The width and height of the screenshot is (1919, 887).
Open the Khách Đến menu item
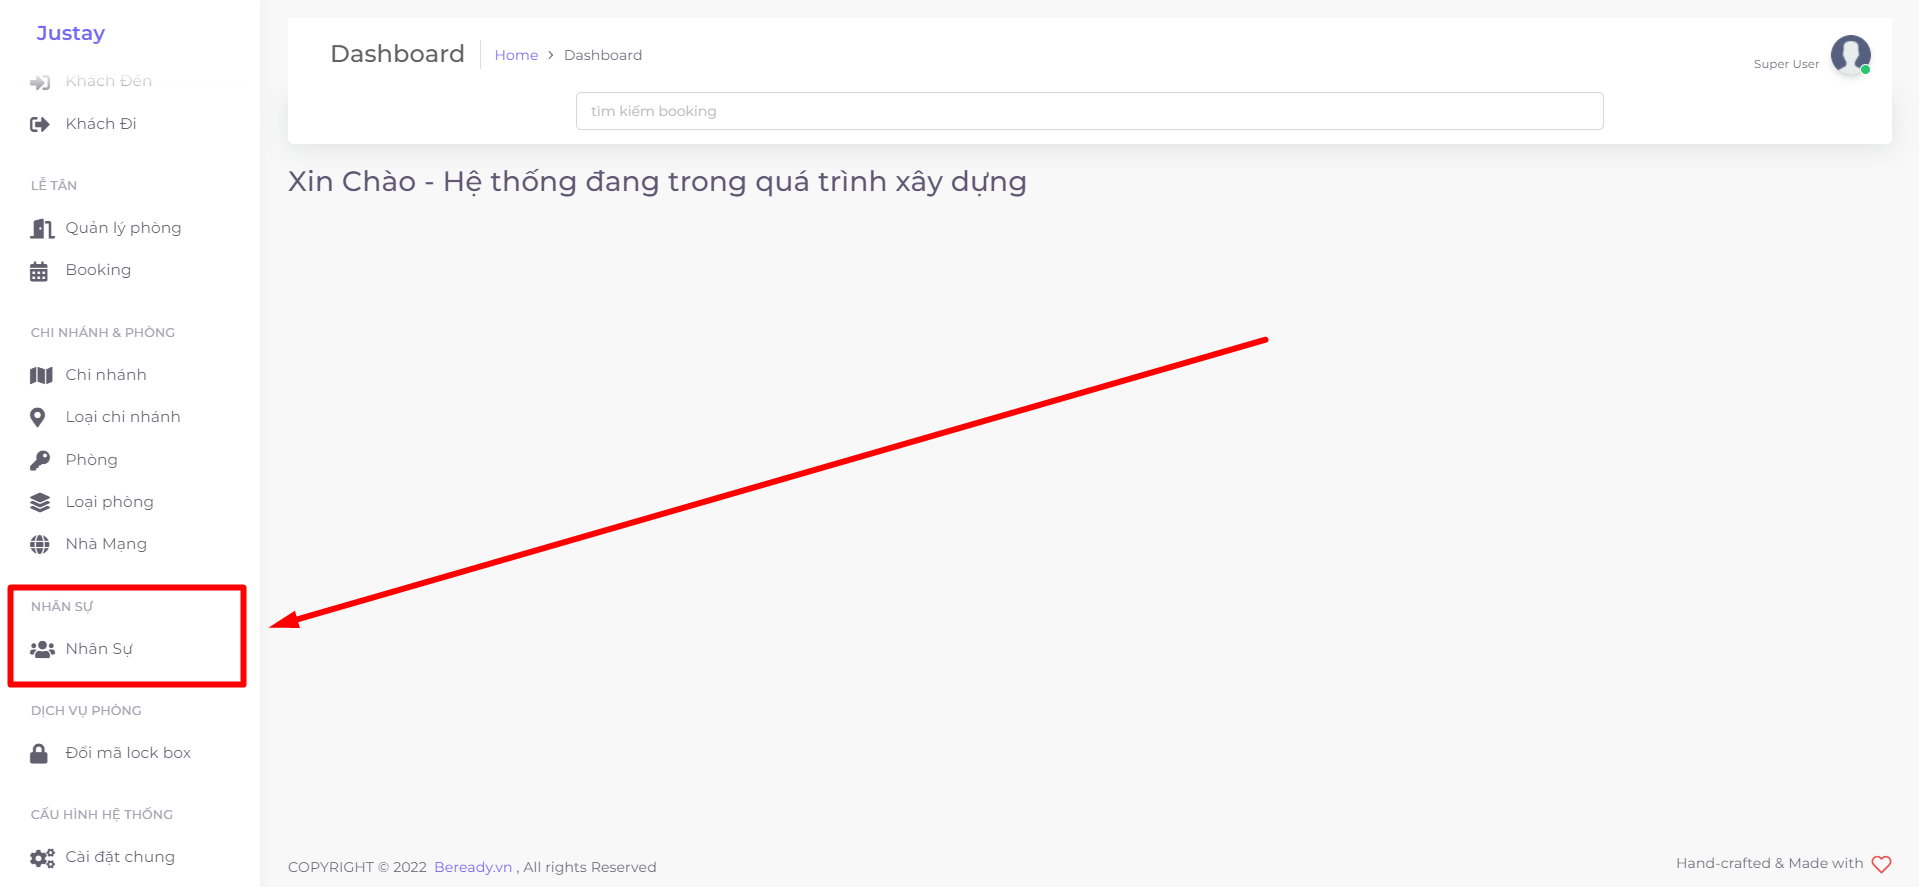[108, 81]
